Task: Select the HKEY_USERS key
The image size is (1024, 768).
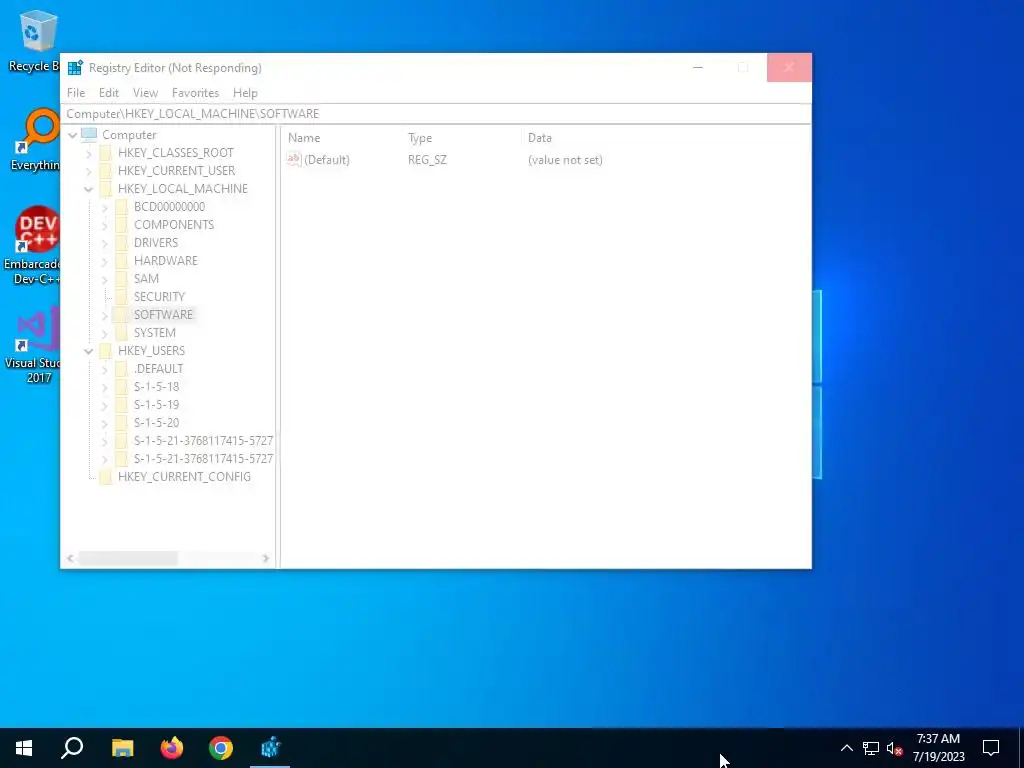Action: tap(152, 351)
